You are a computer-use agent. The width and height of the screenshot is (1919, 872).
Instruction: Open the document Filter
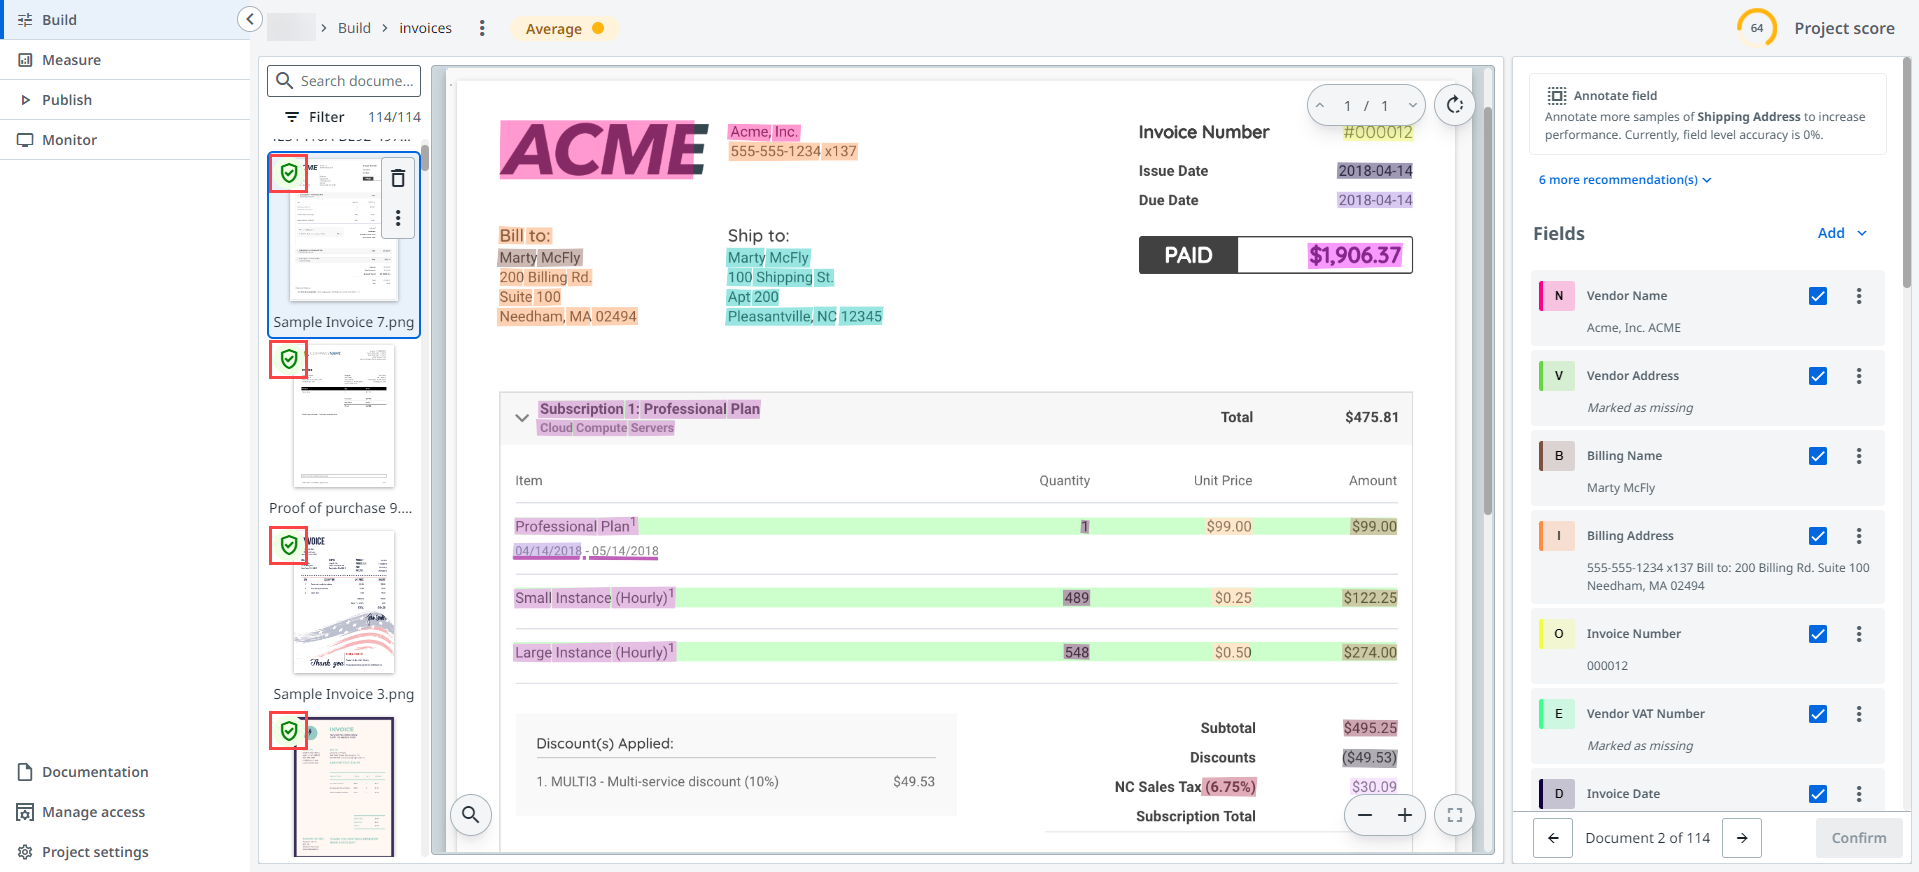314,117
